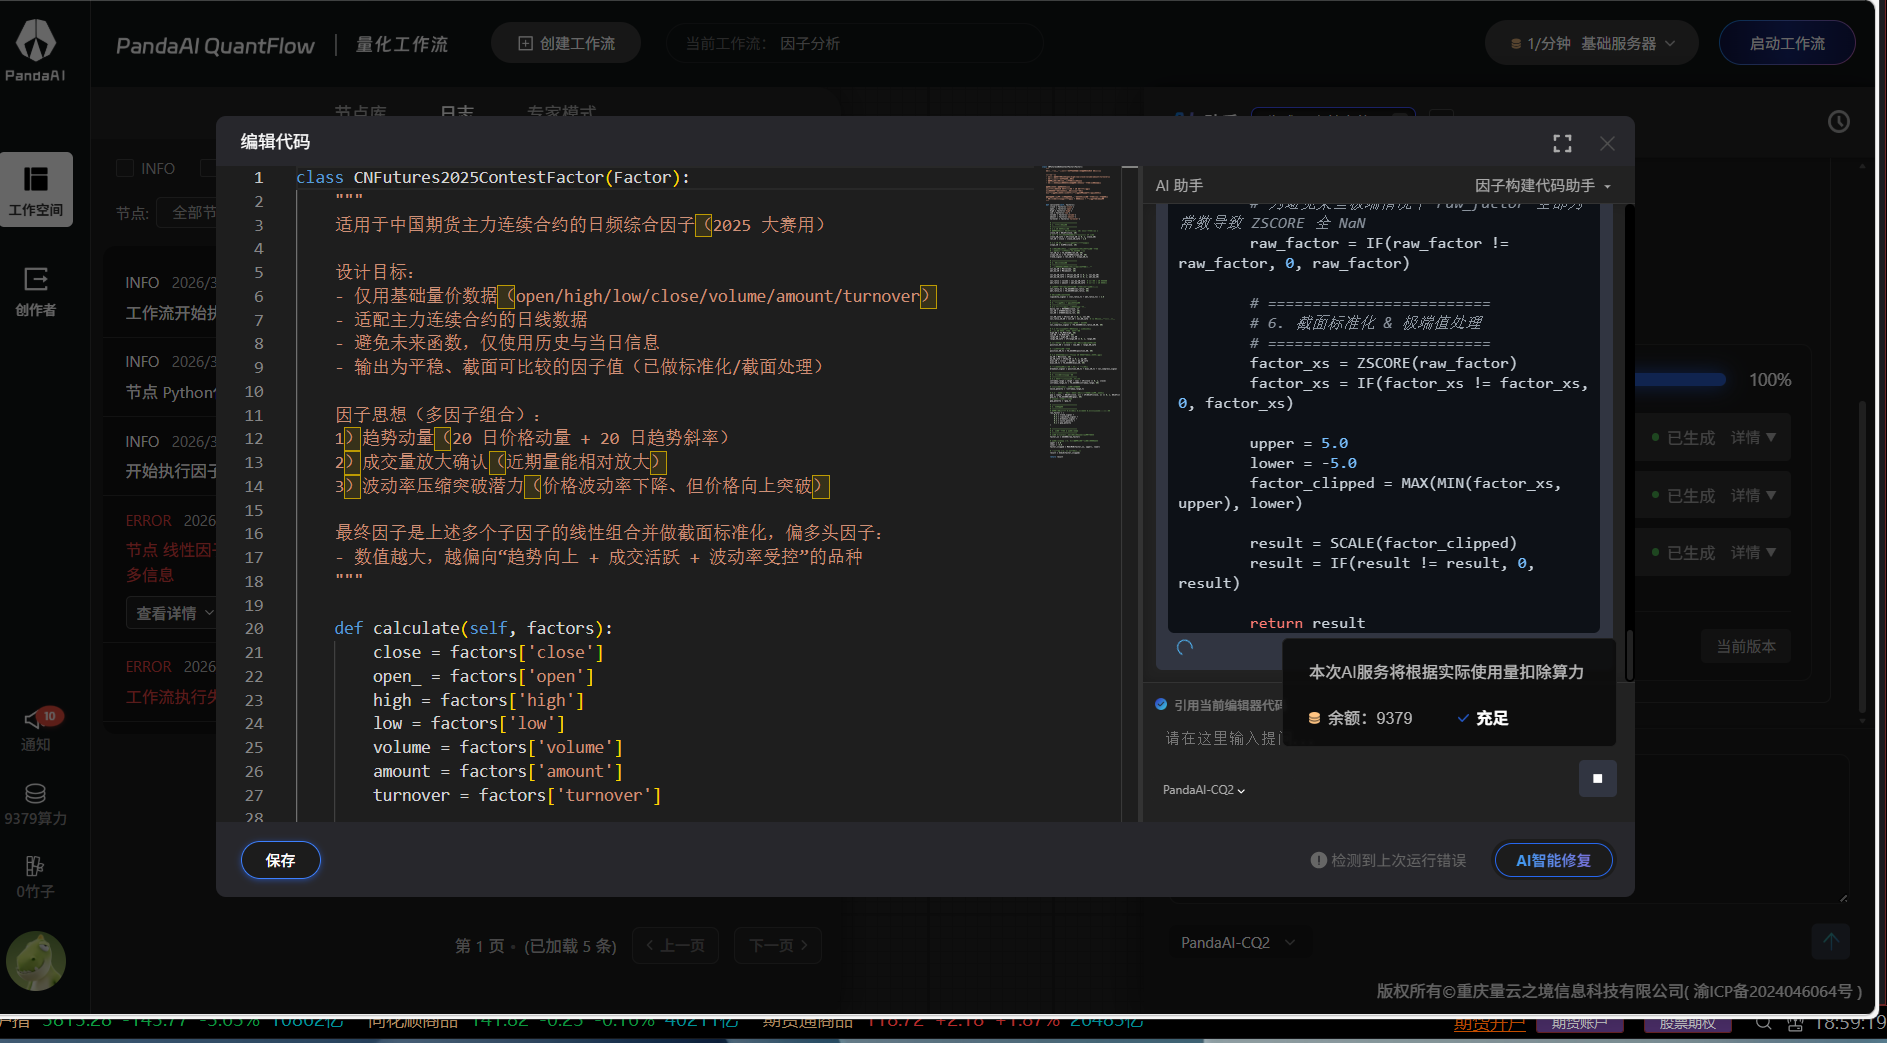Click the Create Workflow button
1887x1043 pixels.
pyautogui.click(x=566, y=44)
